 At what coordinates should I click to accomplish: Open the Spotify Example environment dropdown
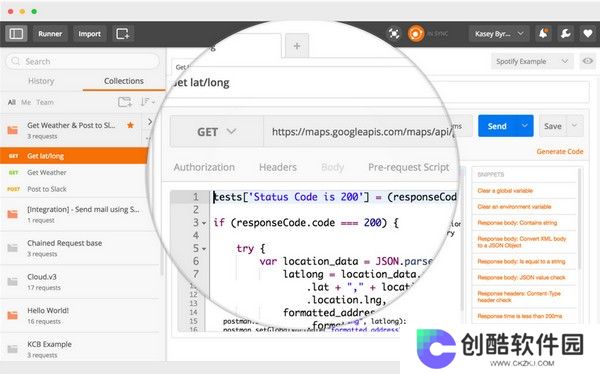pos(532,61)
